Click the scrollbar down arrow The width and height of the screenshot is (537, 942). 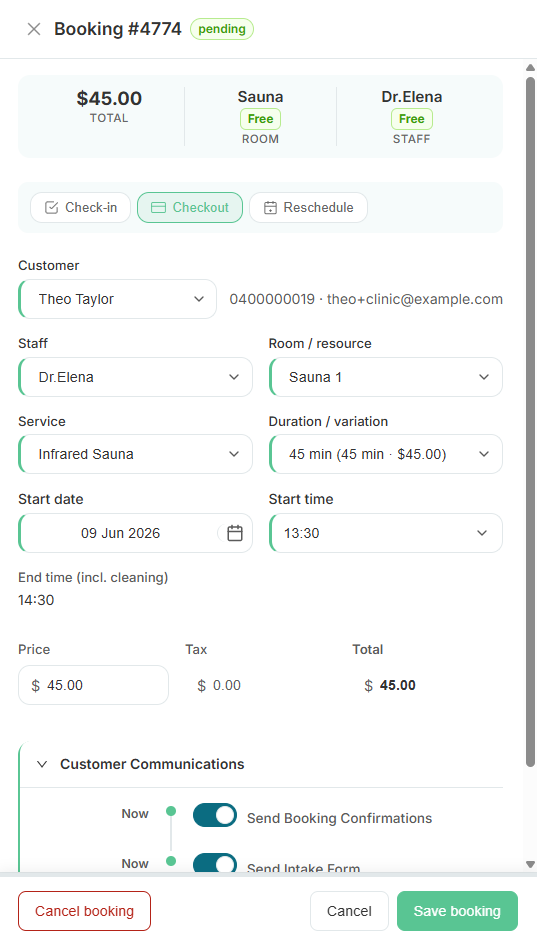pyautogui.click(x=530, y=865)
